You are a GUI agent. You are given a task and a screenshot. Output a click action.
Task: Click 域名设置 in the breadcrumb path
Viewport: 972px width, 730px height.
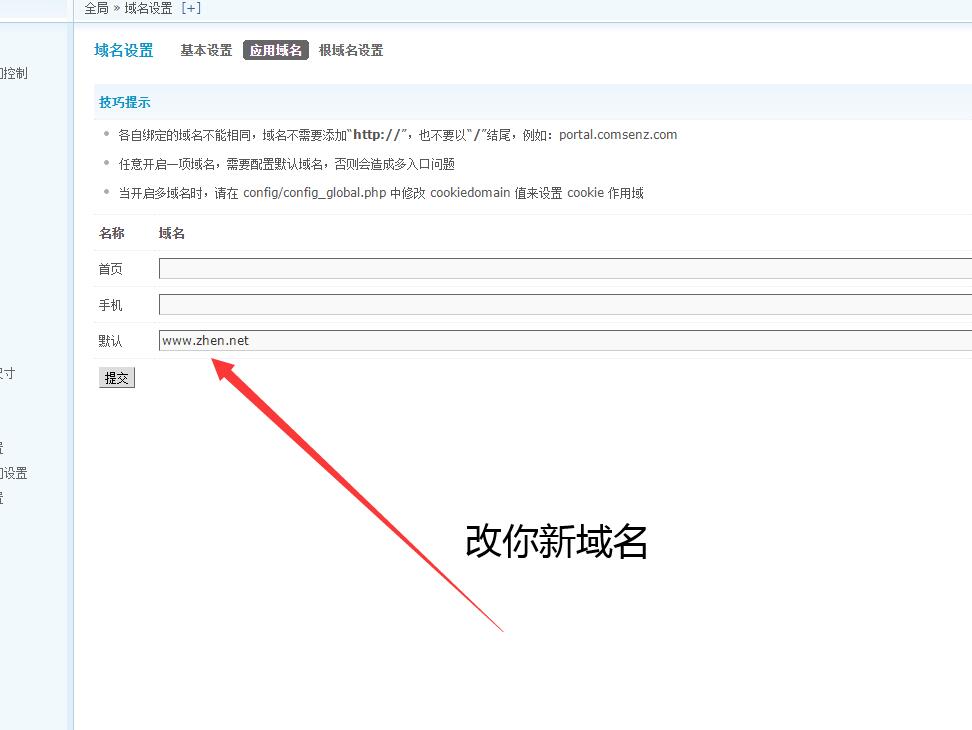(x=148, y=8)
